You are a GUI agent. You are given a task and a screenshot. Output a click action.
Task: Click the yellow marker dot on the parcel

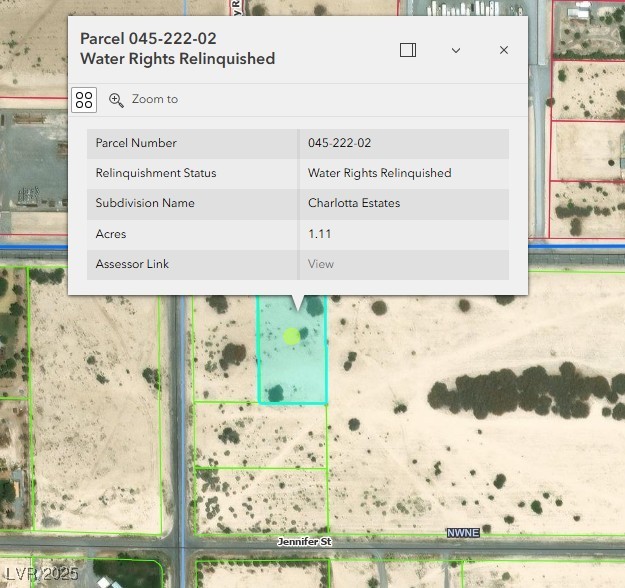pyautogui.click(x=291, y=337)
